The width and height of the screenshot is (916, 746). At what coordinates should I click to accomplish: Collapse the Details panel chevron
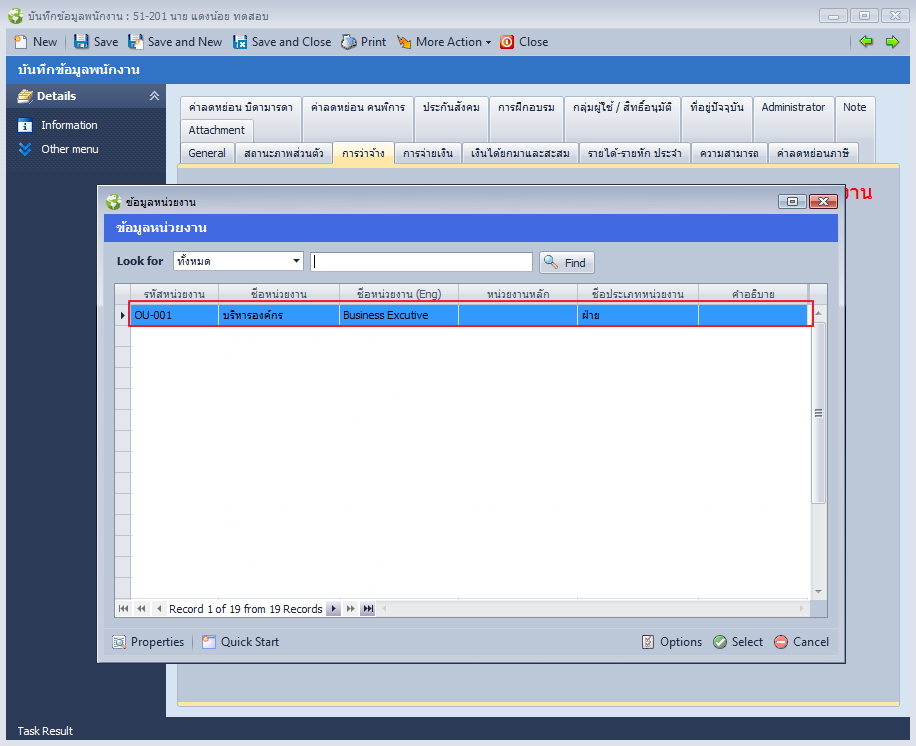click(154, 96)
